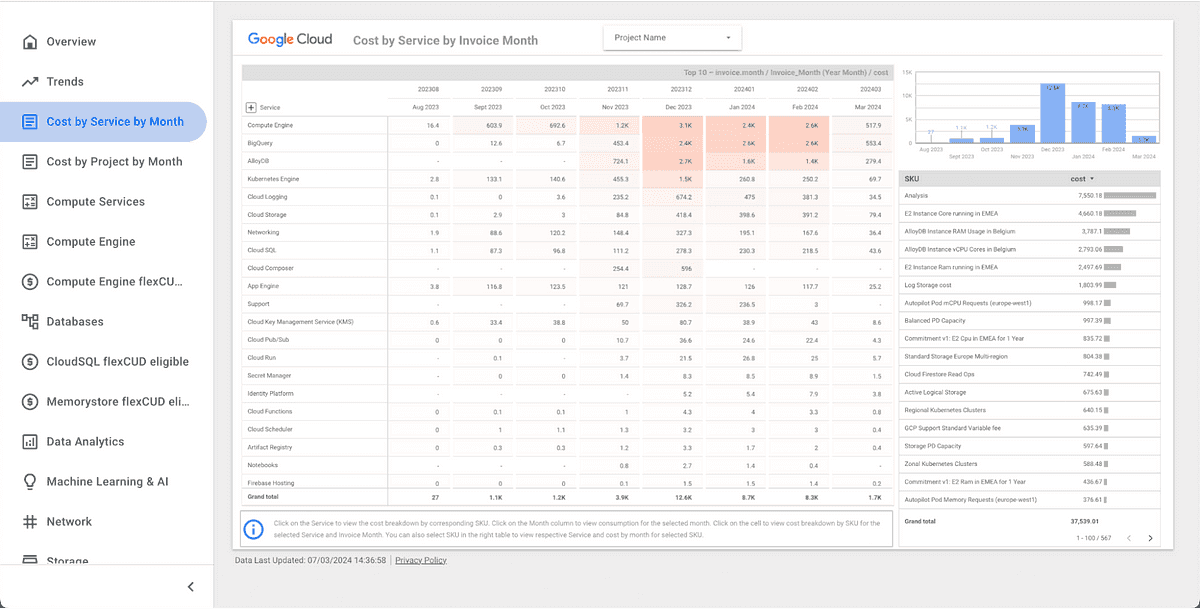The image size is (1200, 609).
Task: Select the Cloud SQL service row
Action: click(x=567, y=250)
